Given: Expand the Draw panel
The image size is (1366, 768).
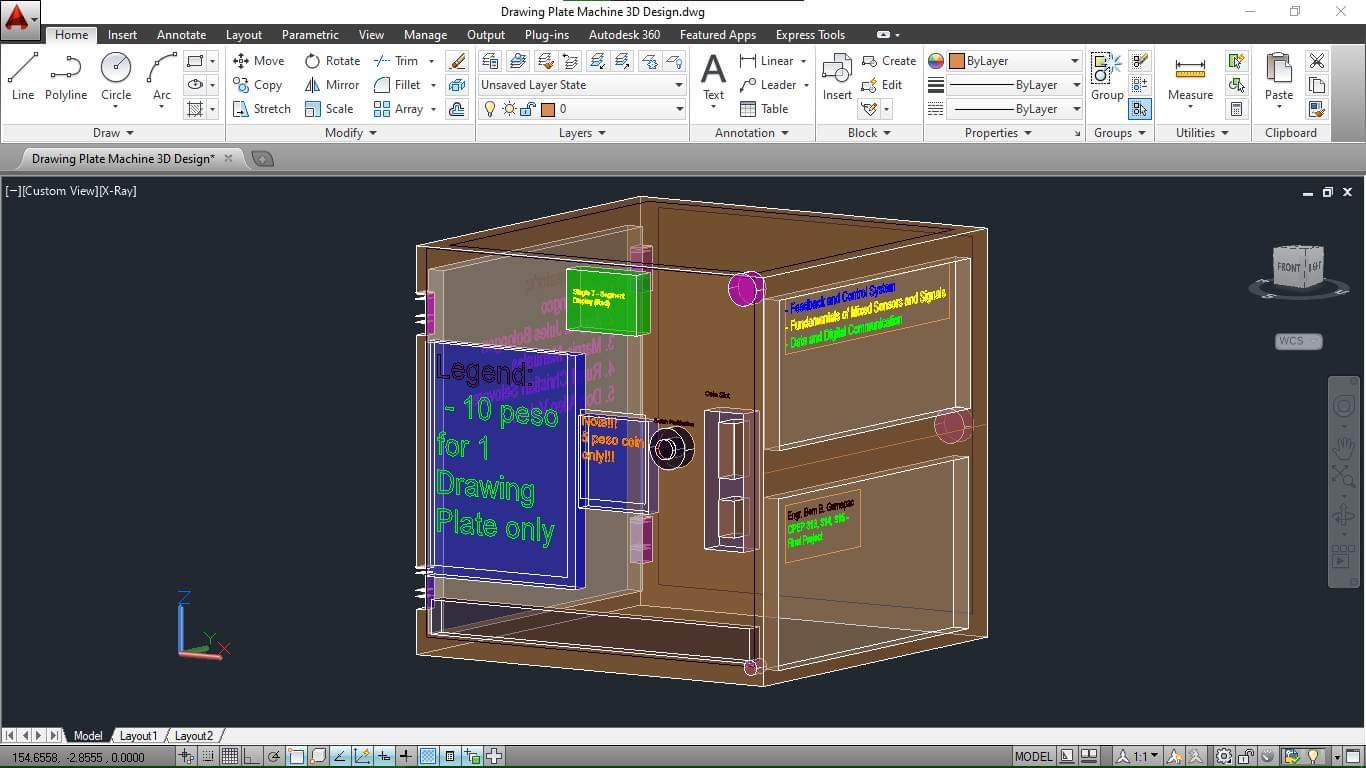Looking at the screenshot, I should (x=113, y=133).
